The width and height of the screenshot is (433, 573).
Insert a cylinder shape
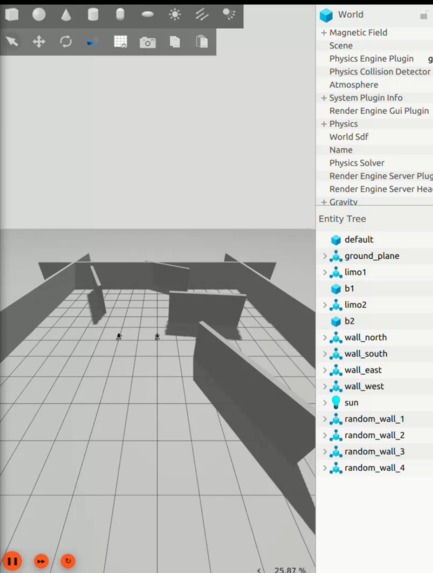(x=93, y=15)
